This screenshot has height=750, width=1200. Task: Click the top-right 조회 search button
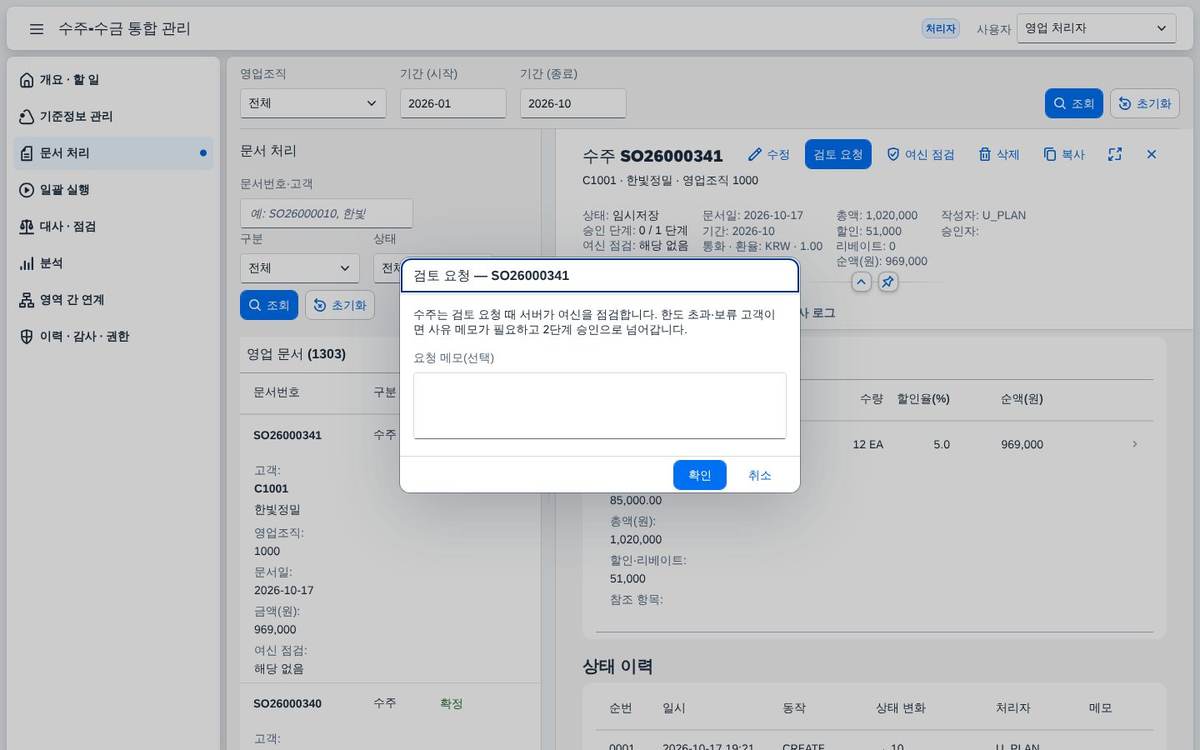tap(1074, 103)
